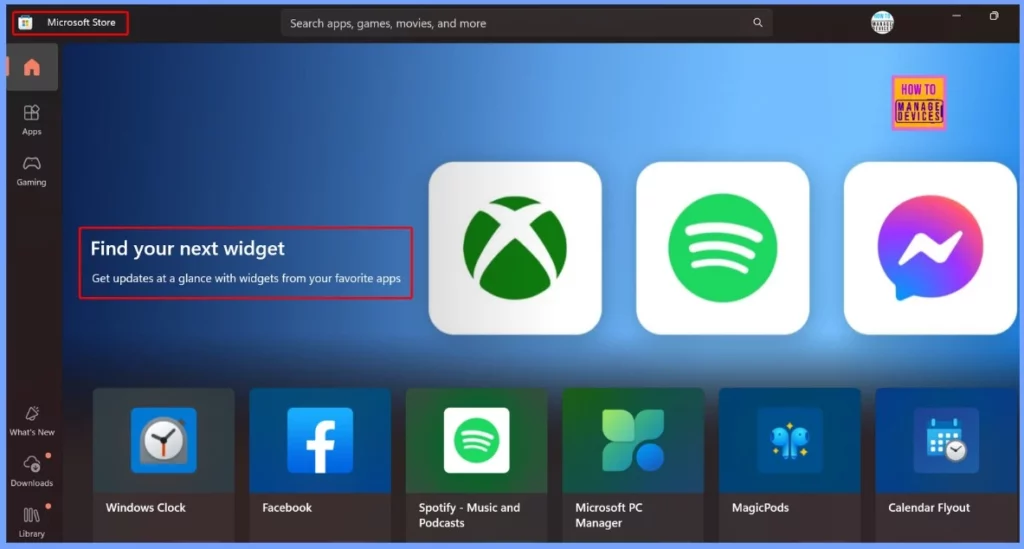Click the Microsoft Store logo icon
Image resolution: width=1024 pixels, height=549 pixels.
tap(25, 23)
